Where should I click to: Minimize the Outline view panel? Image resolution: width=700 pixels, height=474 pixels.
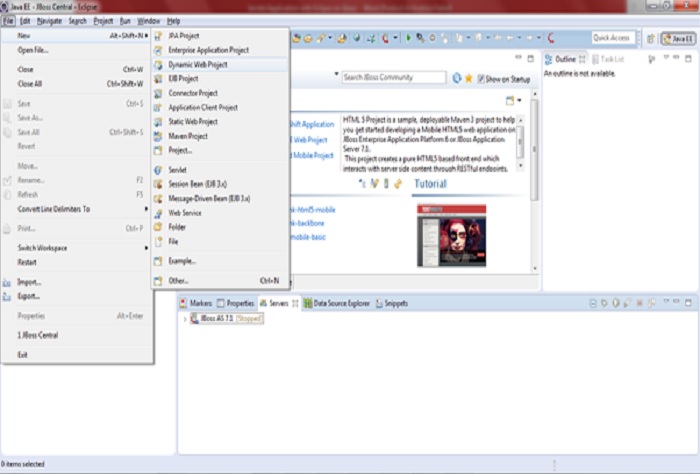pos(677,58)
